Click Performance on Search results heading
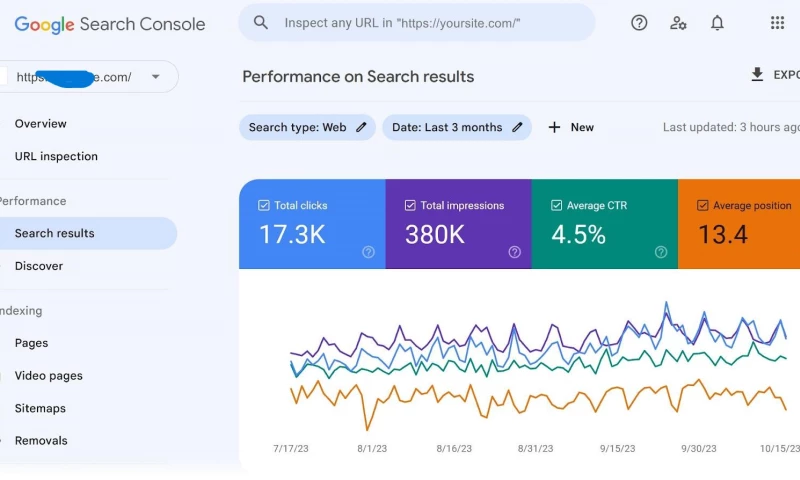The image size is (800, 480). click(358, 77)
